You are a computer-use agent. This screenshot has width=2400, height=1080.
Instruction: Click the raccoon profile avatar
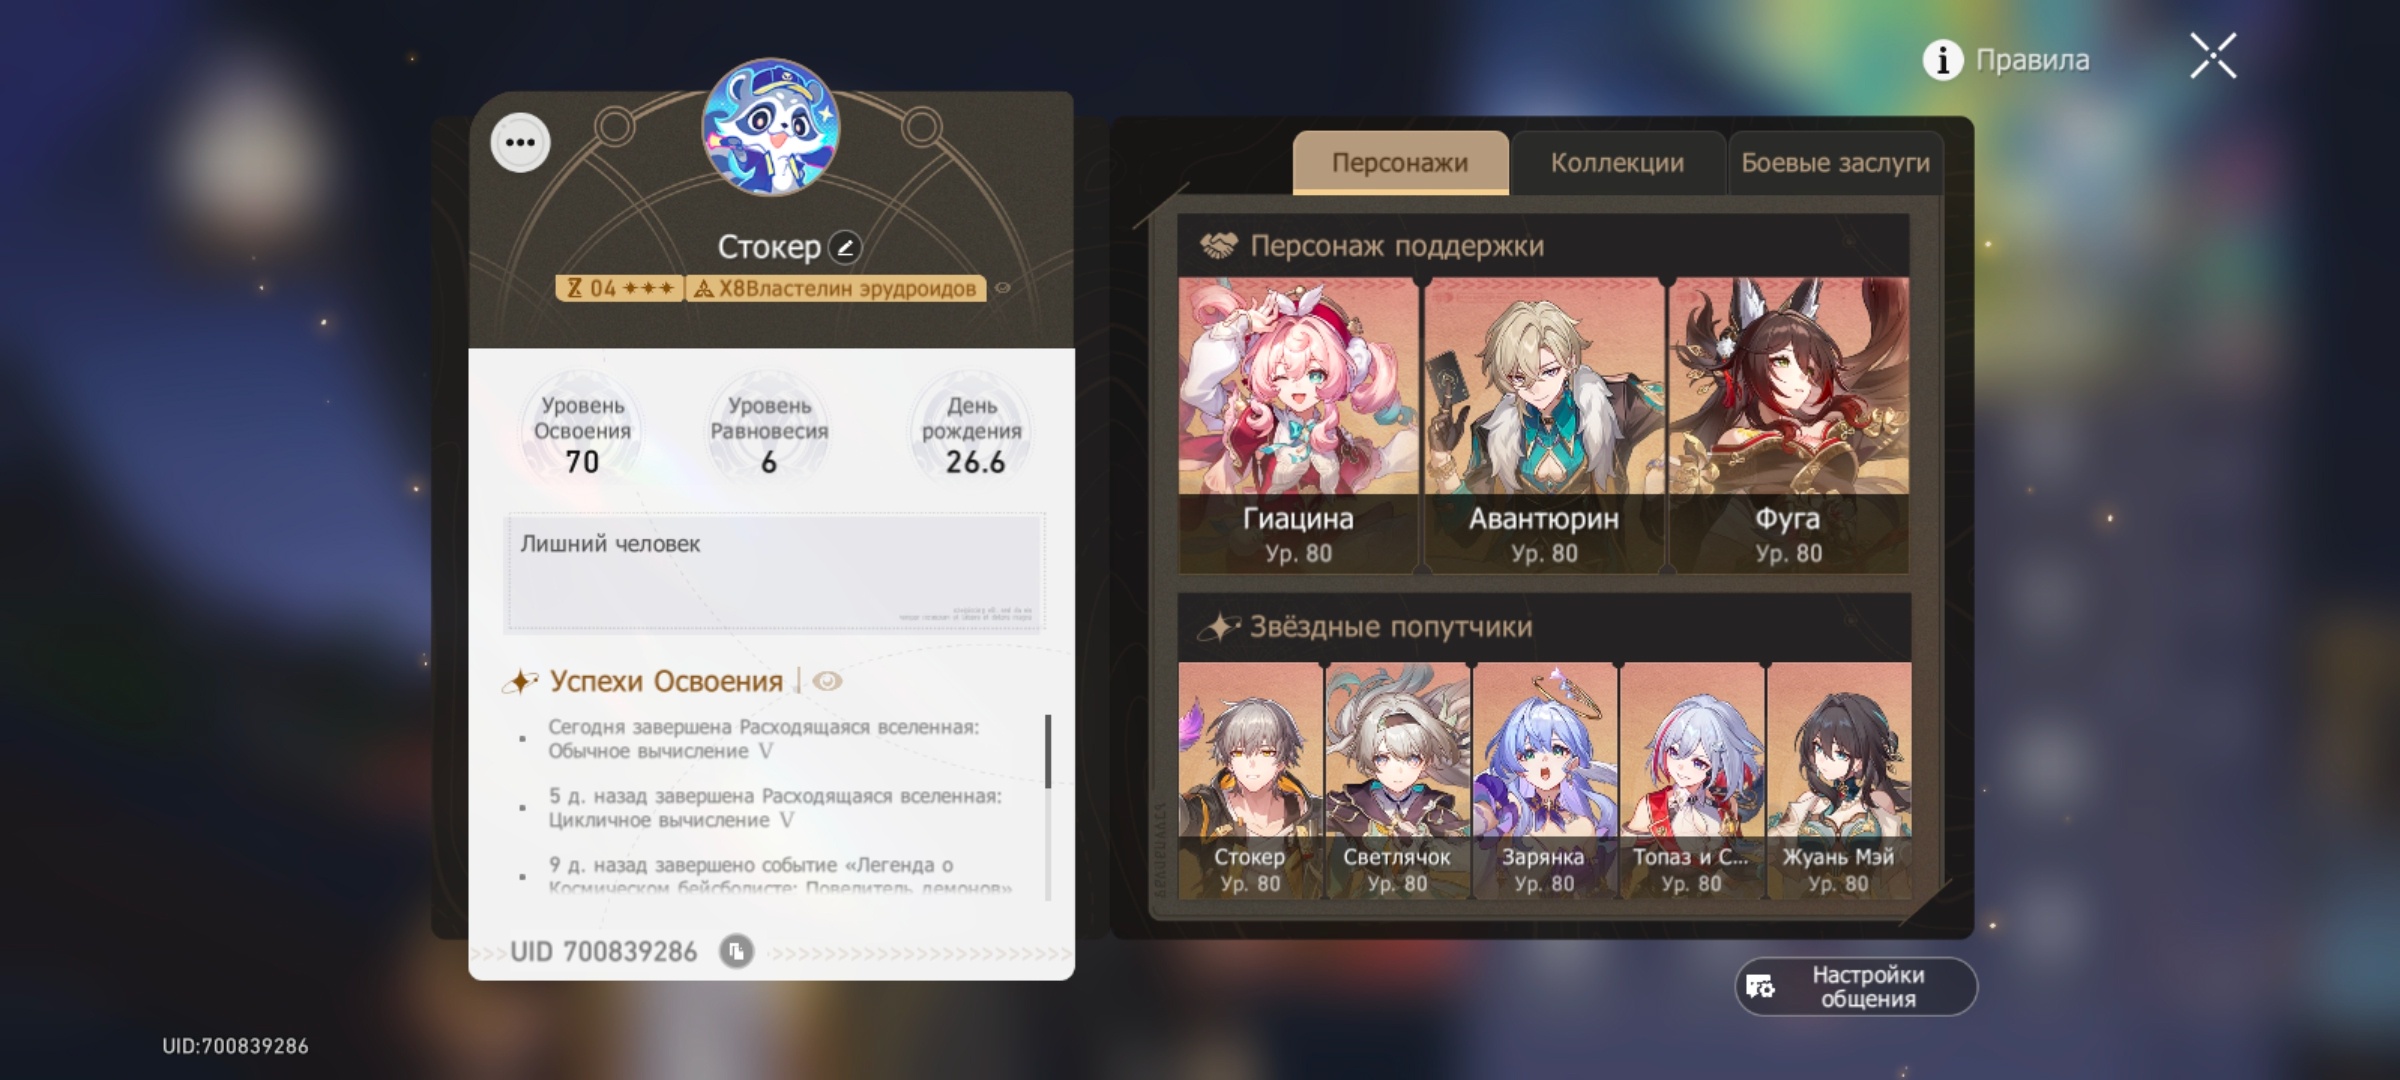[x=770, y=127]
